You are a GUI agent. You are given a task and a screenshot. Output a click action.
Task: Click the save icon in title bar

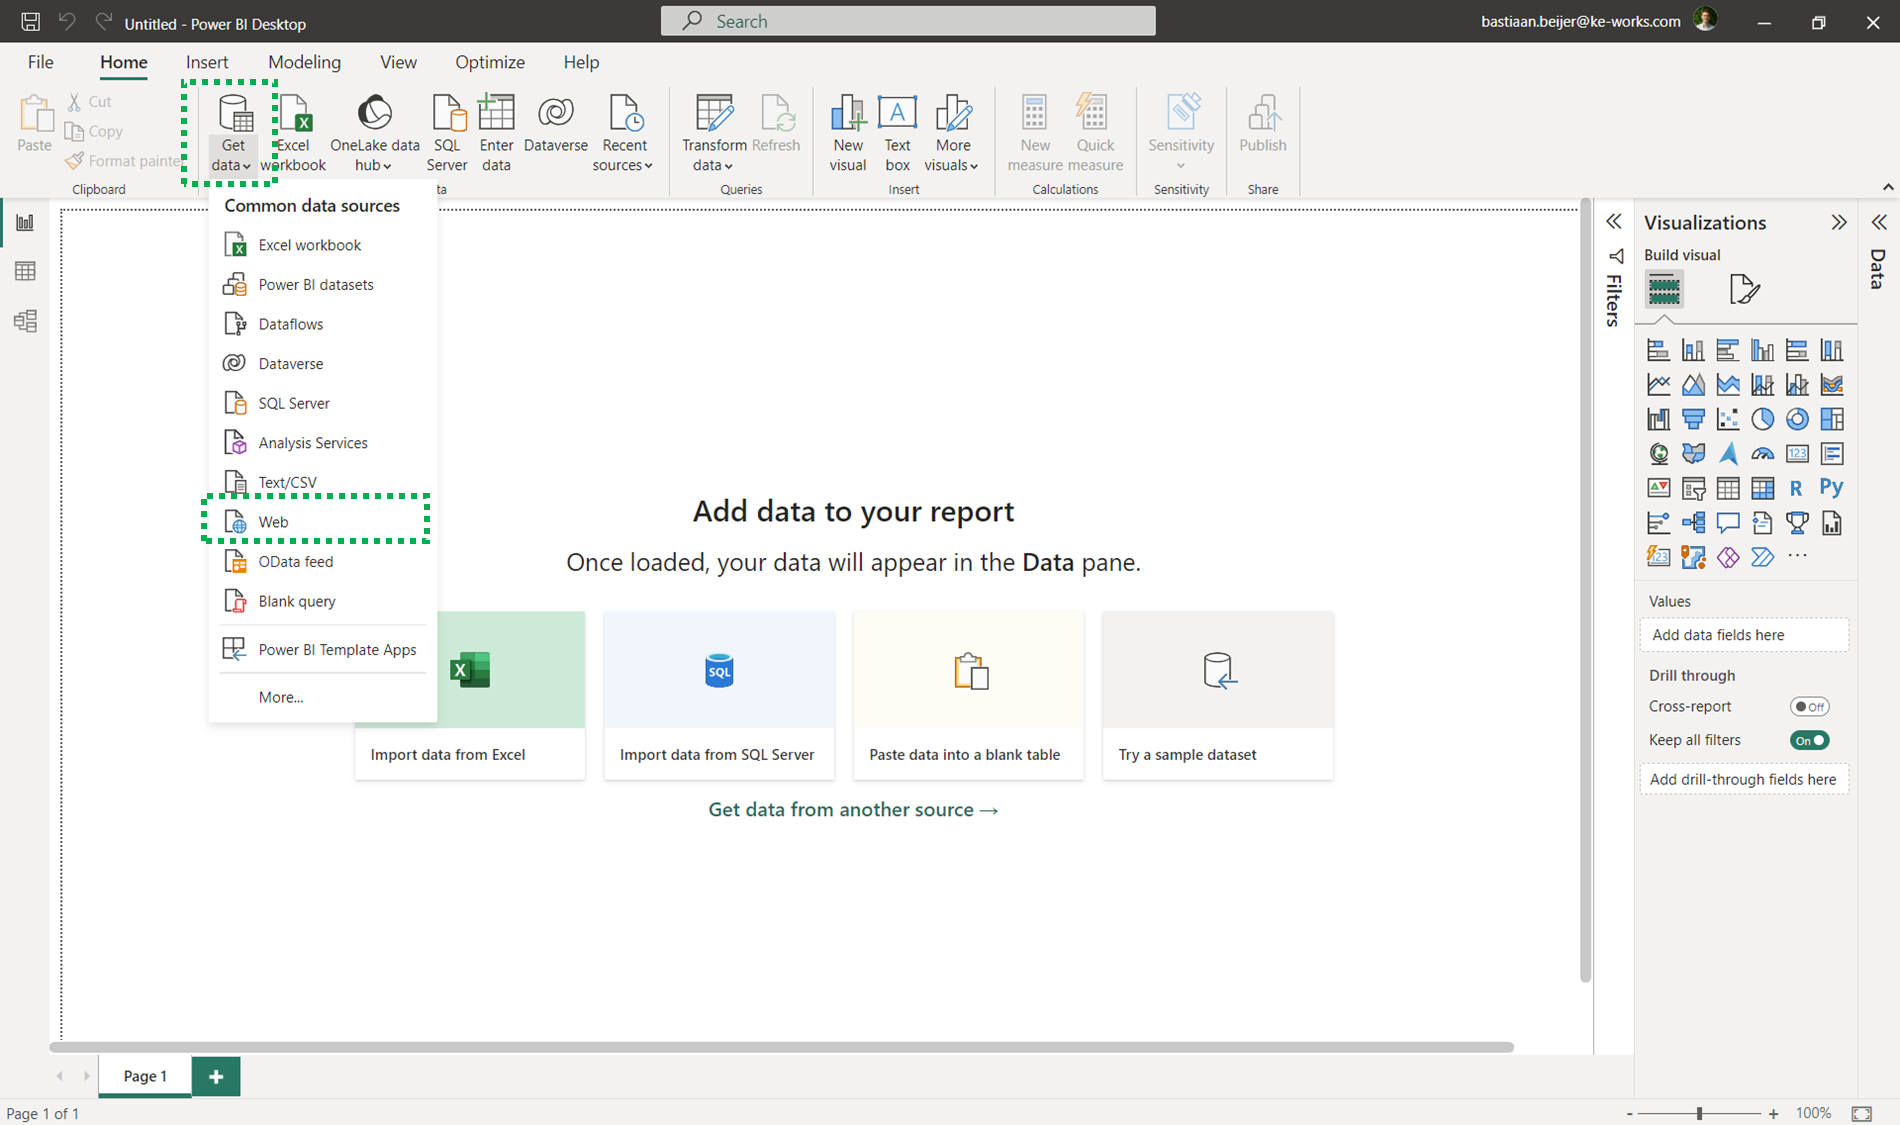(30, 22)
